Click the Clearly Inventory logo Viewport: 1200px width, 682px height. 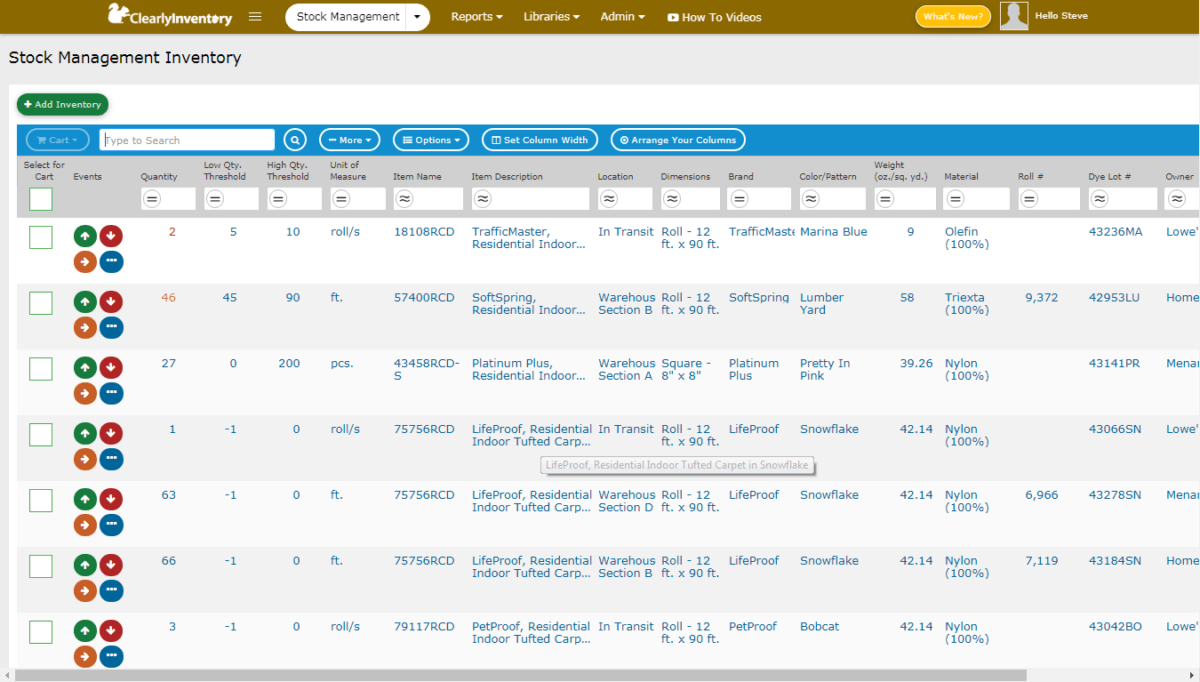click(x=168, y=16)
